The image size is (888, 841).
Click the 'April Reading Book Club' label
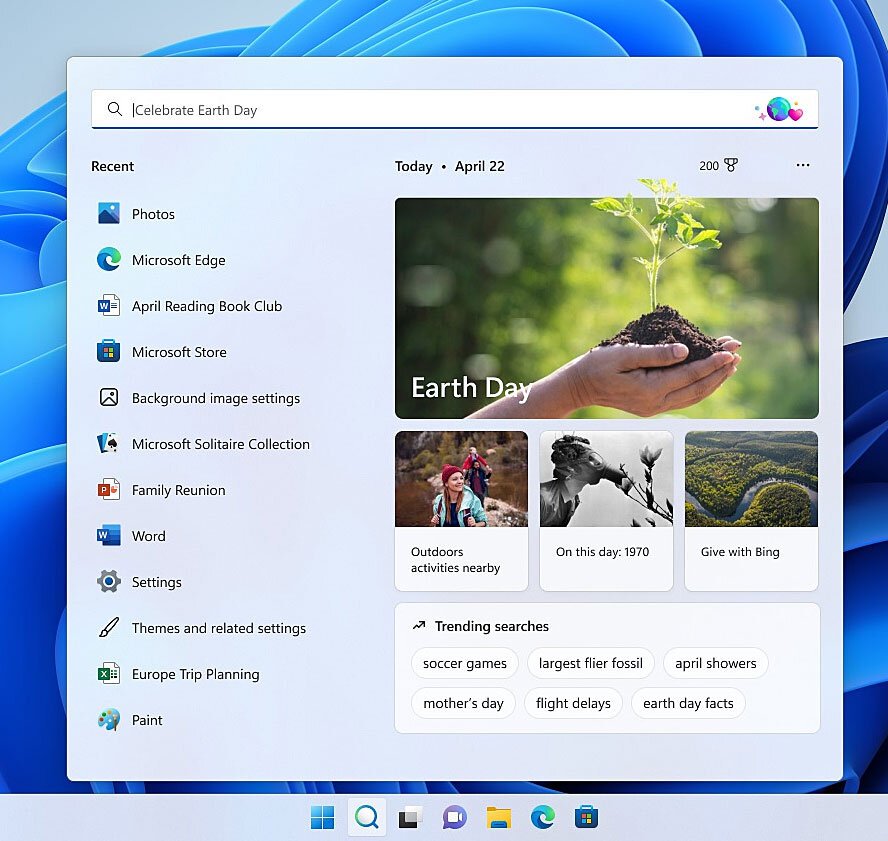[207, 306]
